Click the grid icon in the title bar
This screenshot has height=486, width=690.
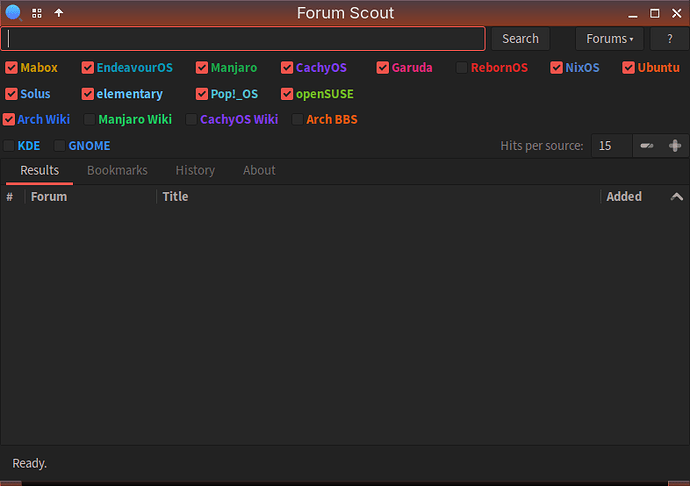[x=37, y=13]
